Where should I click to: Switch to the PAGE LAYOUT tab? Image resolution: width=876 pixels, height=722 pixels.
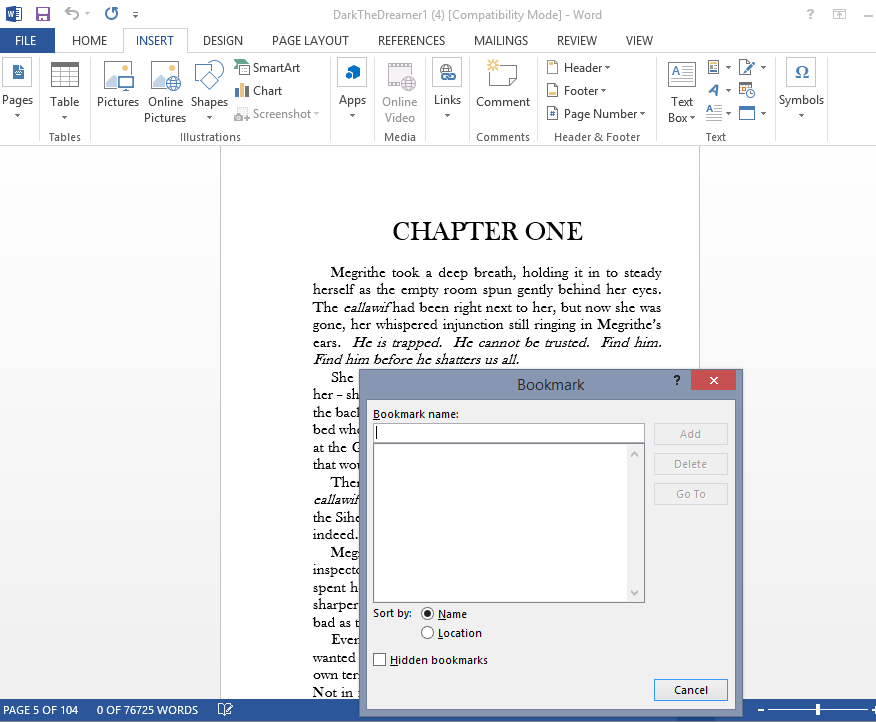pyautogui.click(x=310, y=41)
